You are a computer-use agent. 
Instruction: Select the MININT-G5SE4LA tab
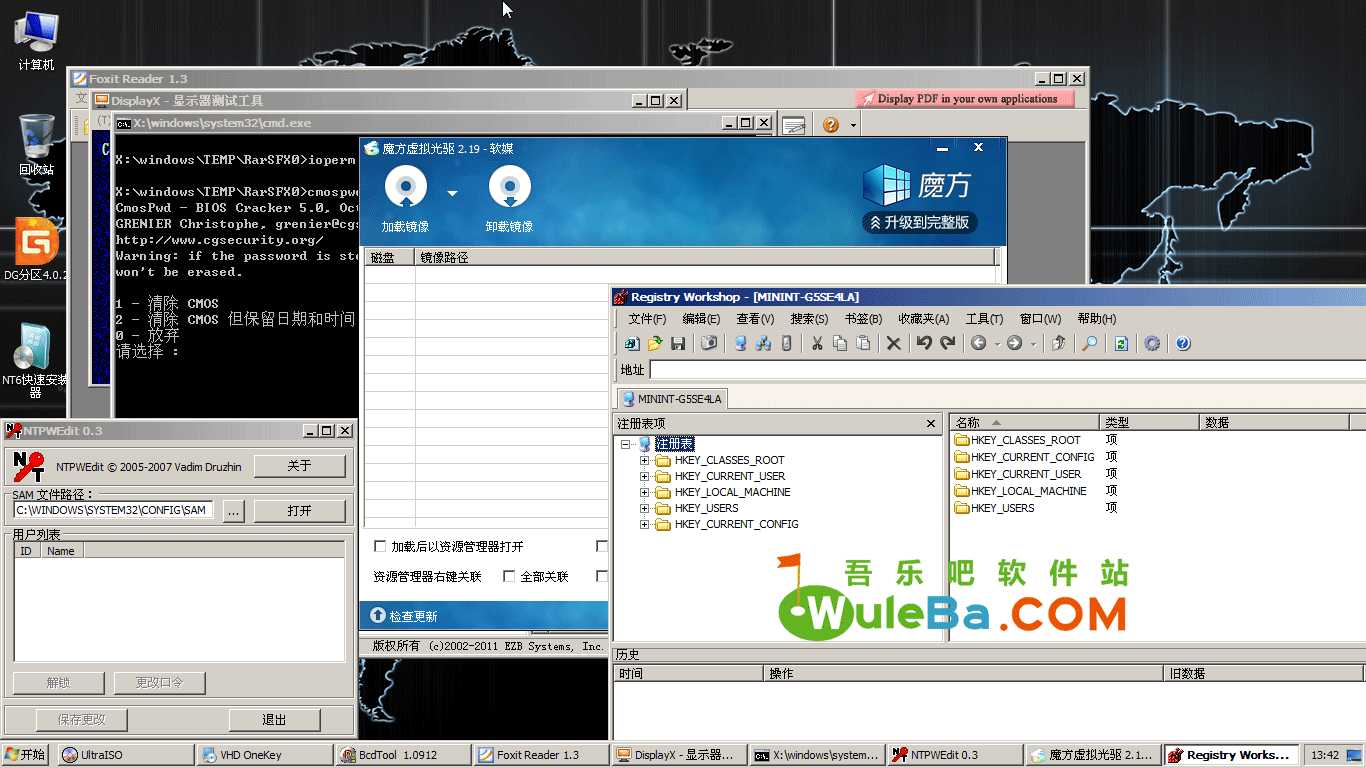pos(671,399)
